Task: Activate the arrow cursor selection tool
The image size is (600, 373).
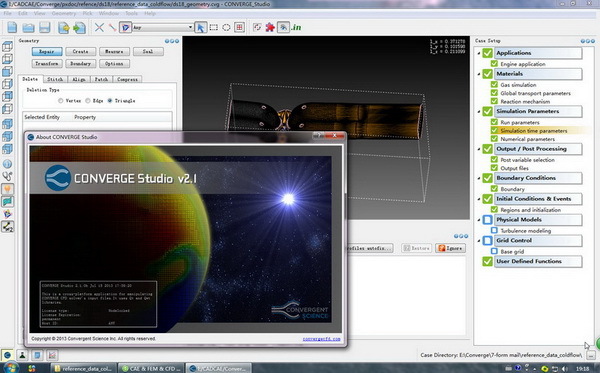Action: coord(200,27)
